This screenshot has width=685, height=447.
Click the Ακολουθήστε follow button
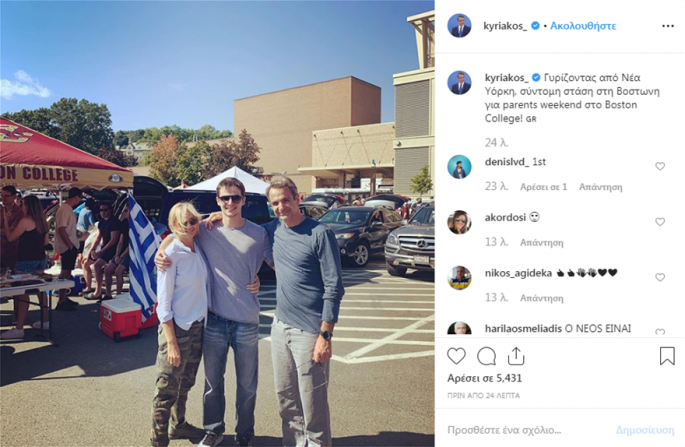[583, 26]
